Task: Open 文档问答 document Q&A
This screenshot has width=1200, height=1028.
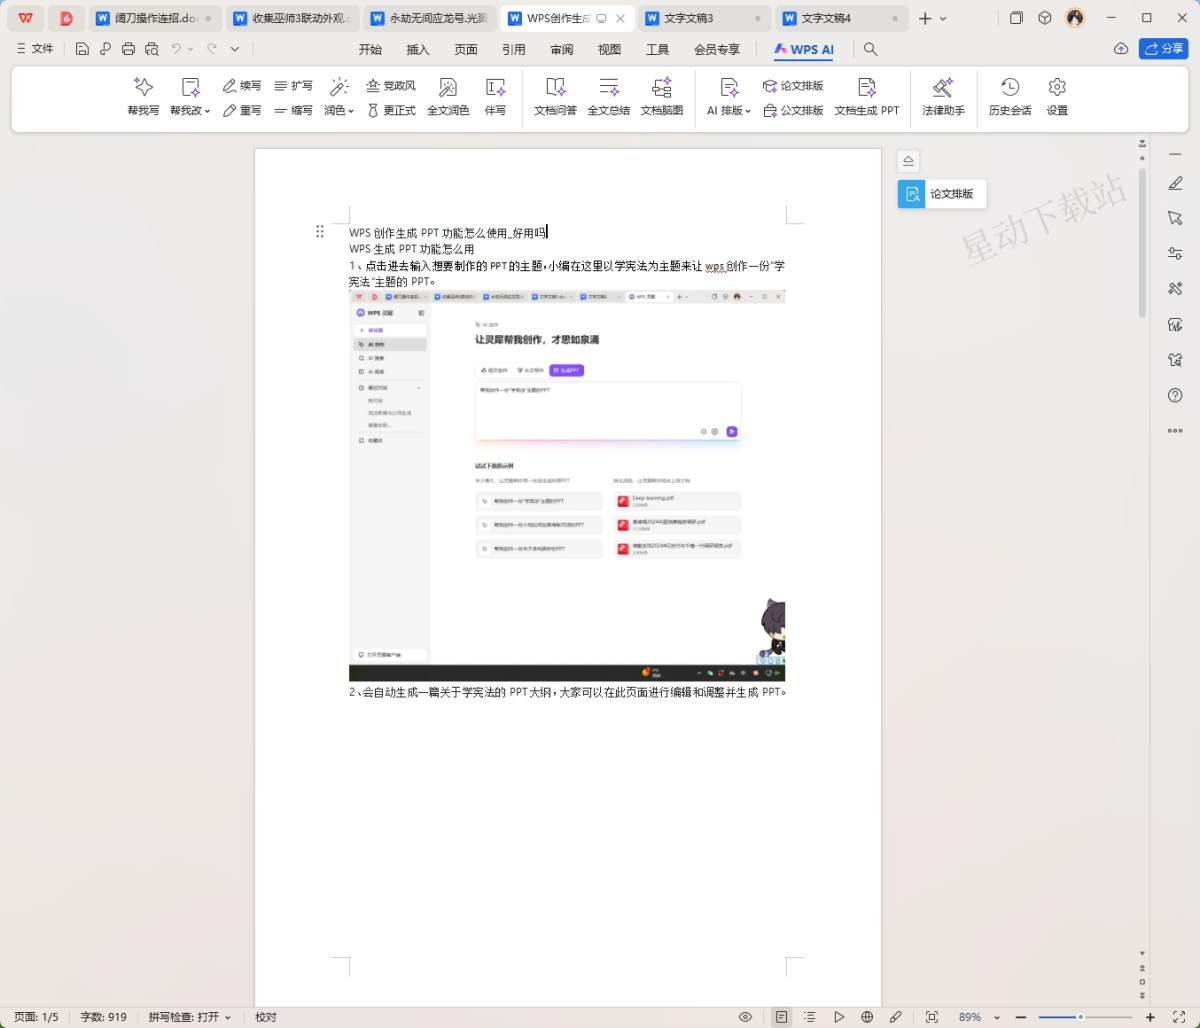Action: click(x=555, y=97)
